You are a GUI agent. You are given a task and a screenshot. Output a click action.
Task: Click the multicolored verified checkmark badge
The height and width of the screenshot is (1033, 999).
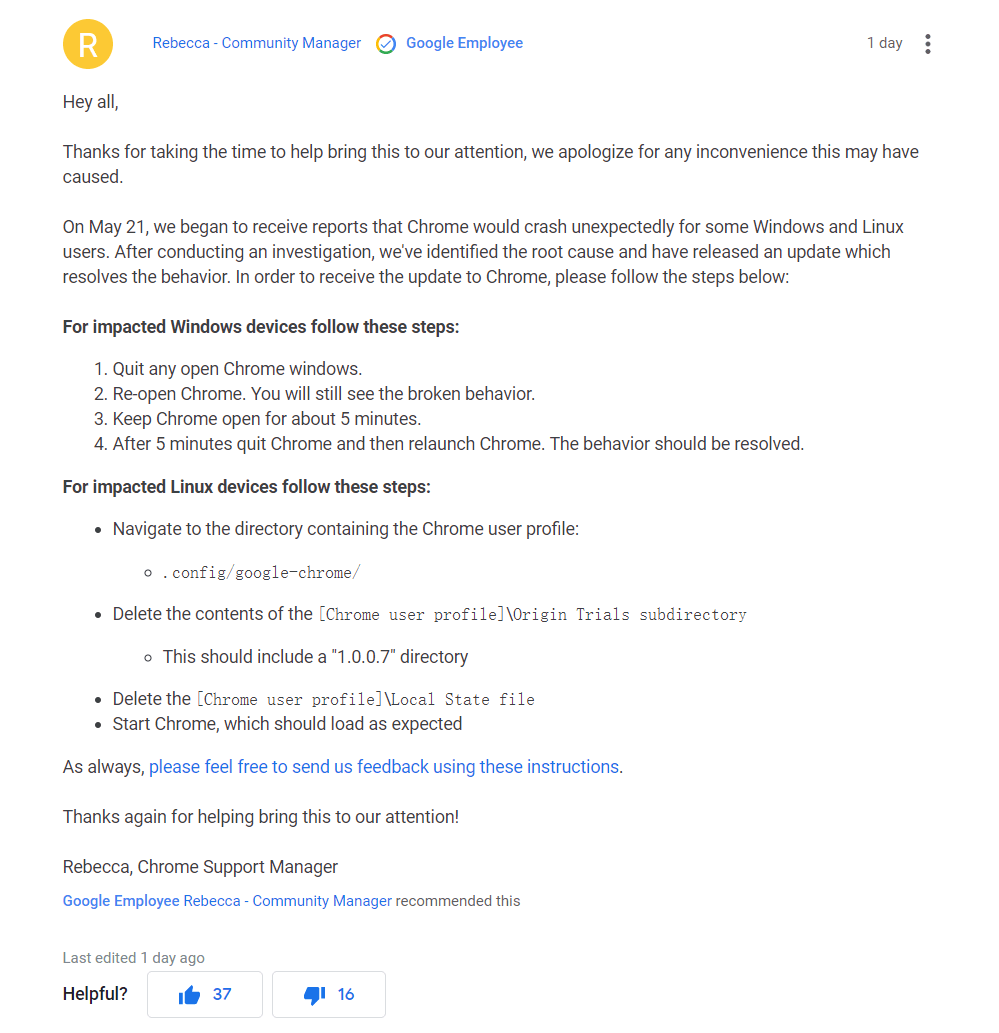[386, 44]
